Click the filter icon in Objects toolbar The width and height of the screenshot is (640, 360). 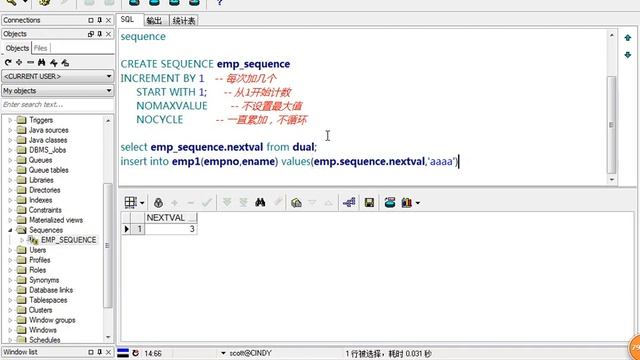[53, 62]
